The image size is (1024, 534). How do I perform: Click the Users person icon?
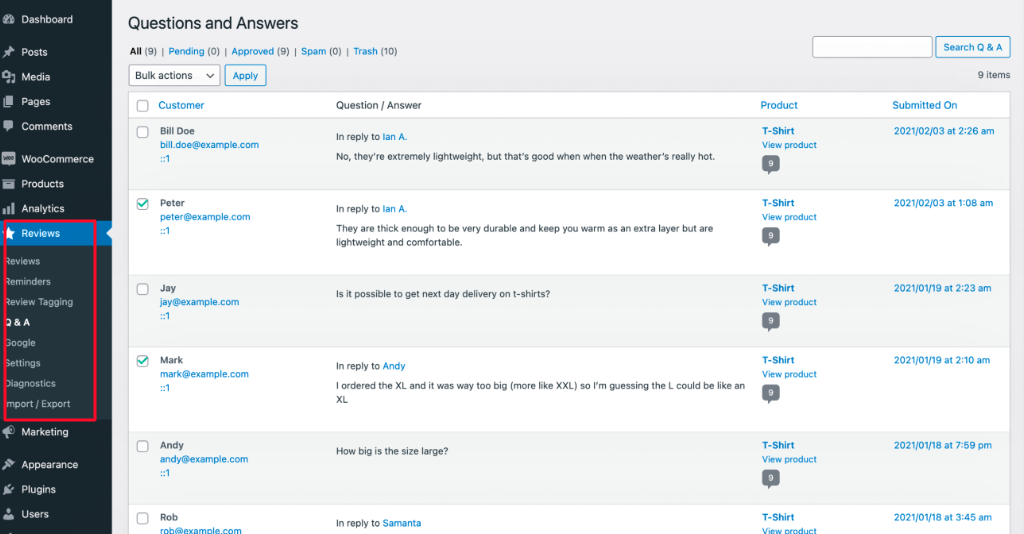tap(8, 514)
